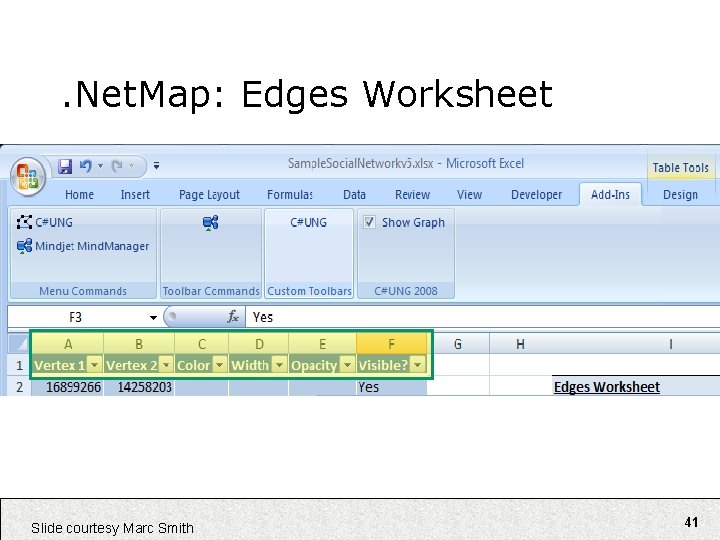Viewport: 720px width, 540px height.
Task: Click cell containing 16899266
Action: click(68, 387)
